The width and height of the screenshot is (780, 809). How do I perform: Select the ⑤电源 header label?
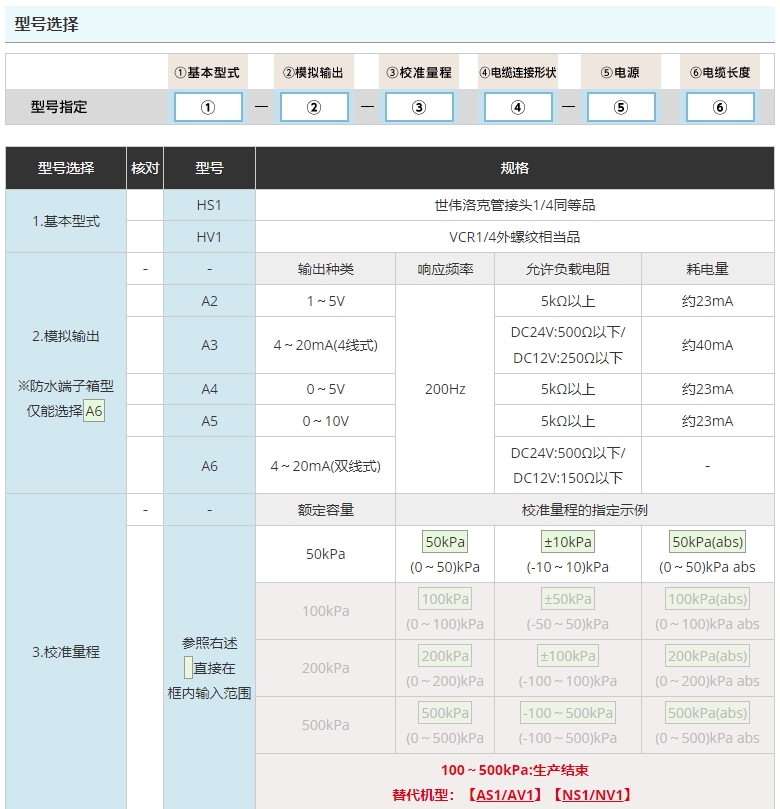[621, 72]
